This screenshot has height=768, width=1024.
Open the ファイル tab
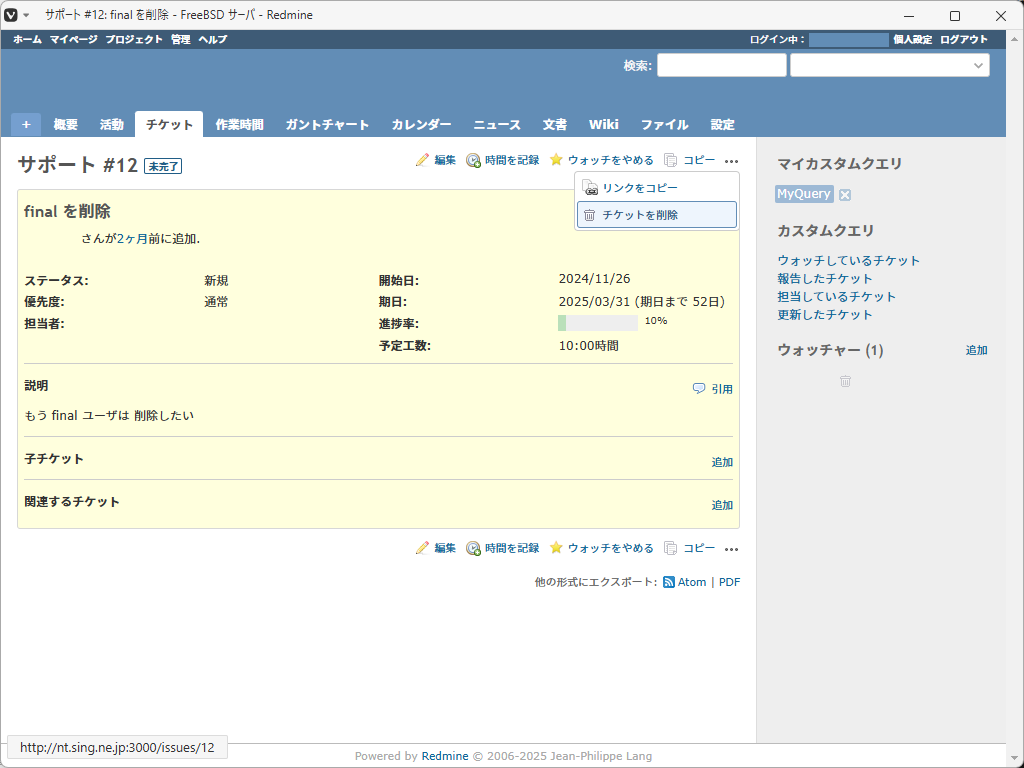pyautogui.click(x=664, y=124)
